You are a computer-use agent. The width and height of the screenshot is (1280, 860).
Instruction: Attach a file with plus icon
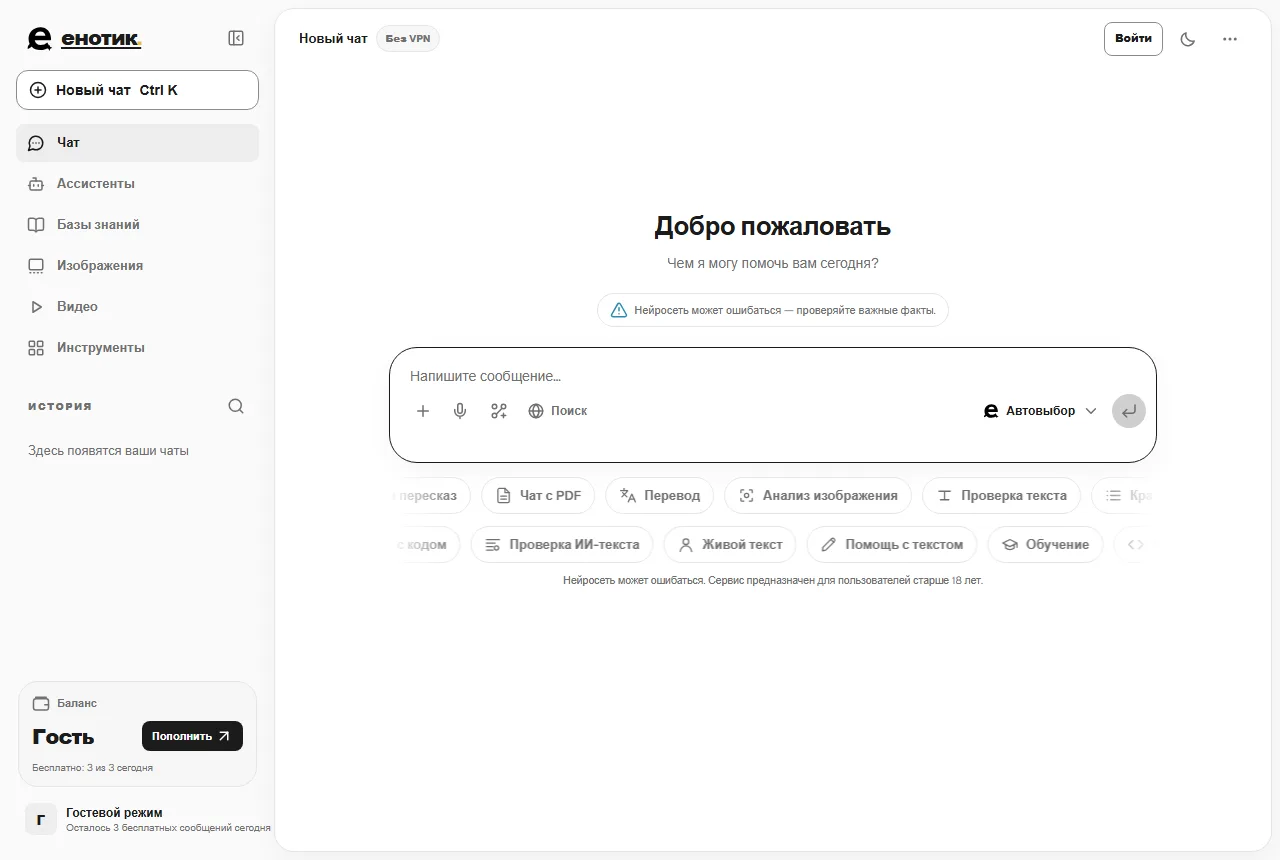pos(423,411)
